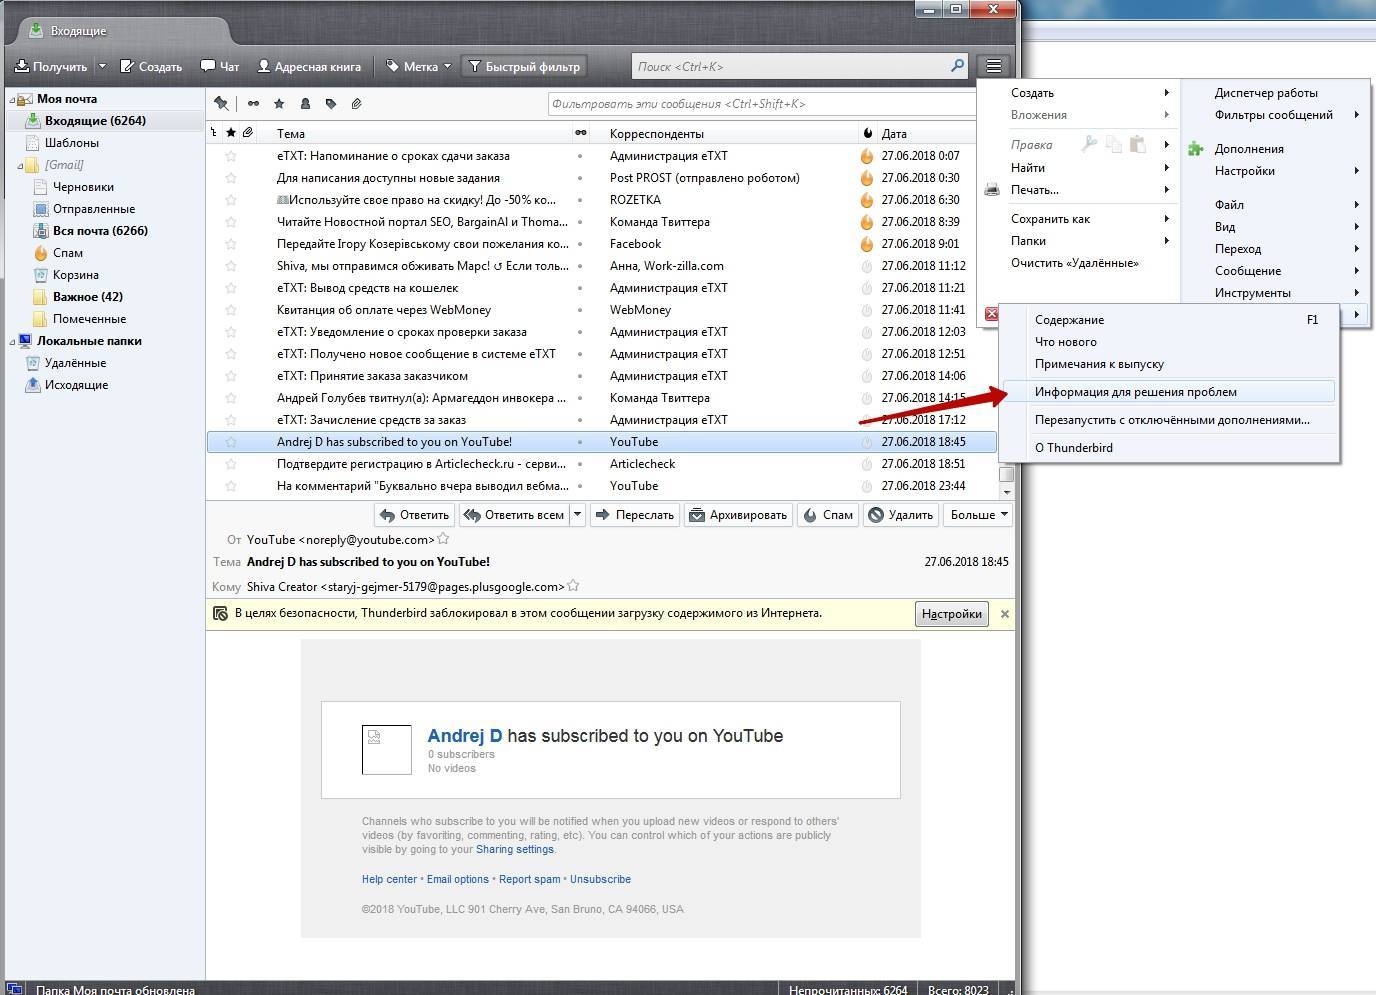
Task: Toggle star on YouTube subscription email
Action: click(x=231, y=442)
